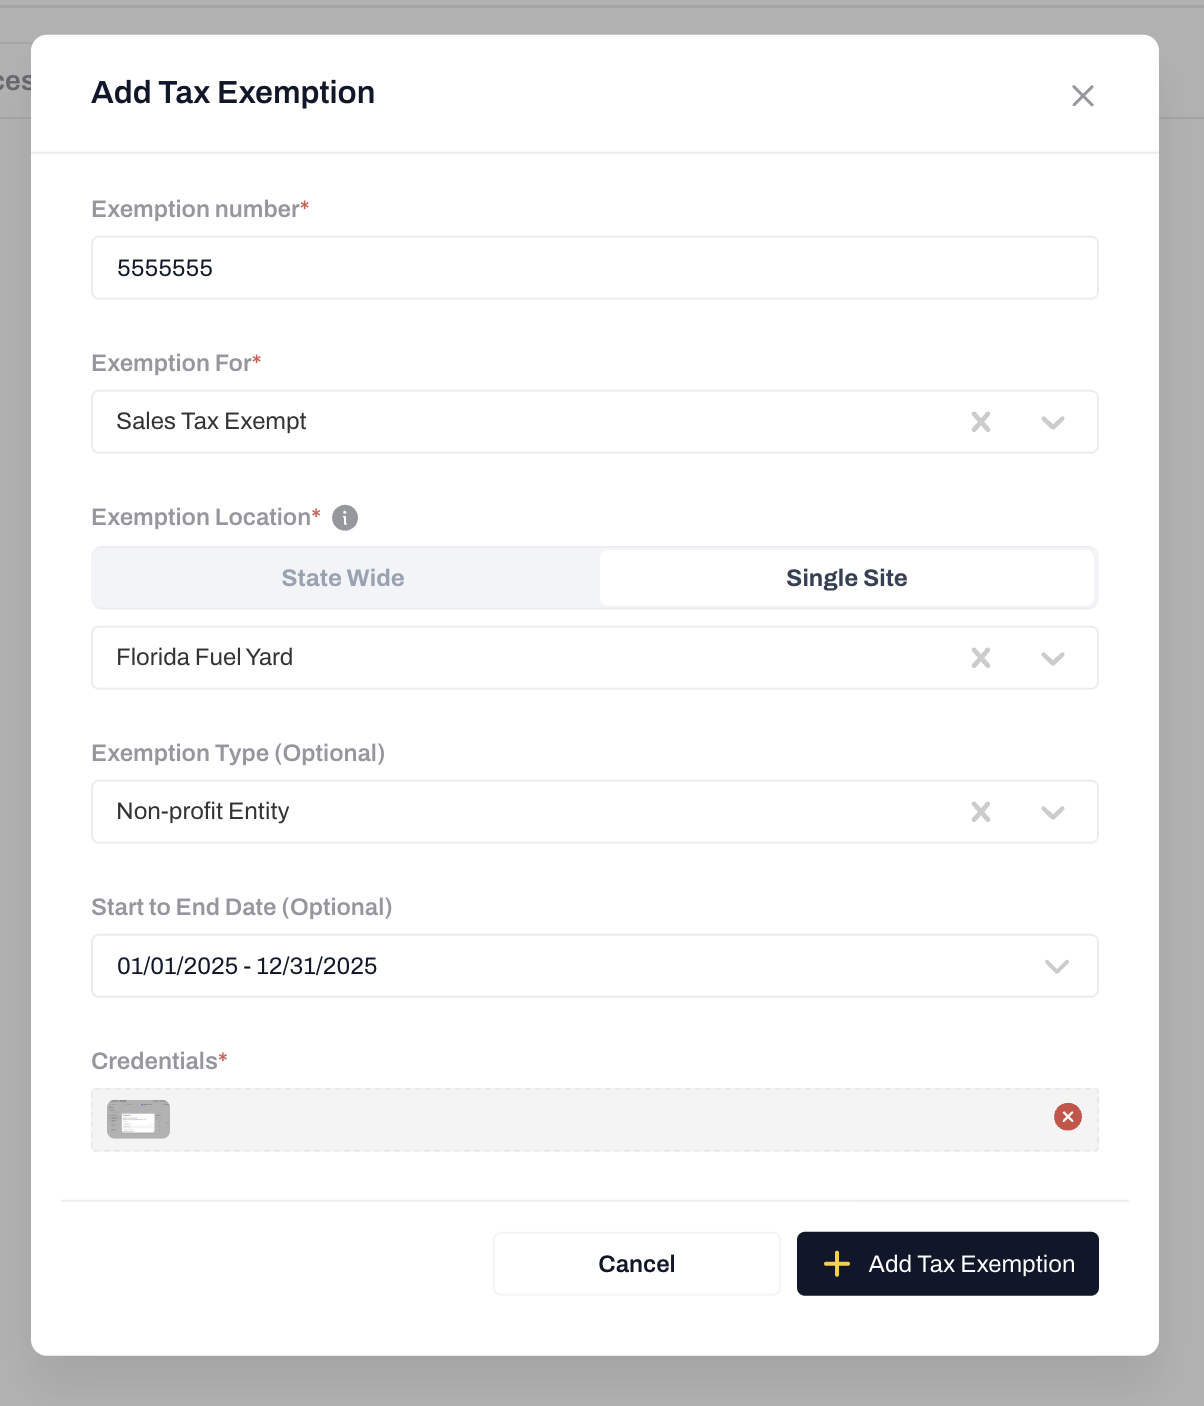Click the Cancel button
Viewport: 1204px width, 1406px height.
(x=636, y=1264)
